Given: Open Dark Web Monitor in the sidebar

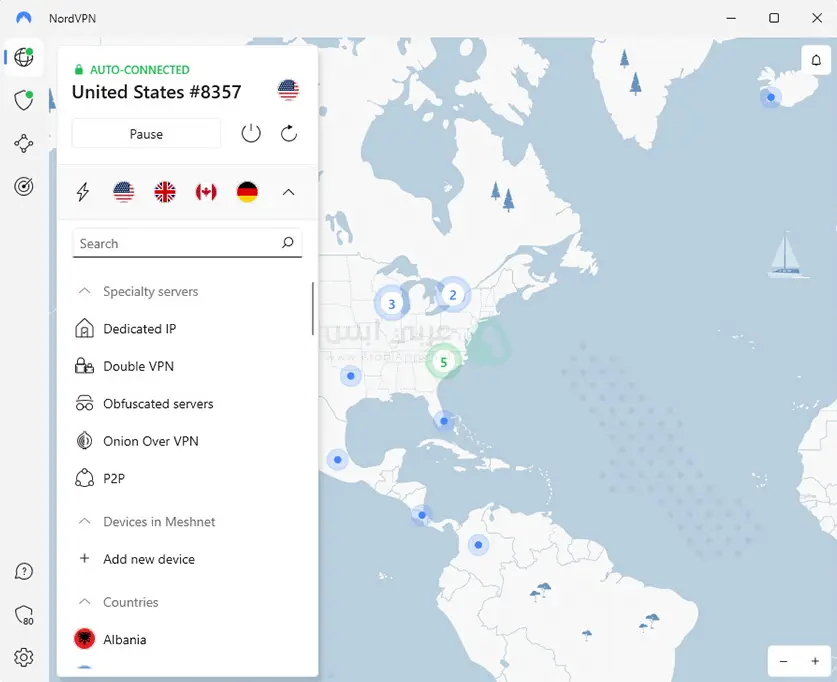Looking at the screenshot, I should tap(23, 186).
